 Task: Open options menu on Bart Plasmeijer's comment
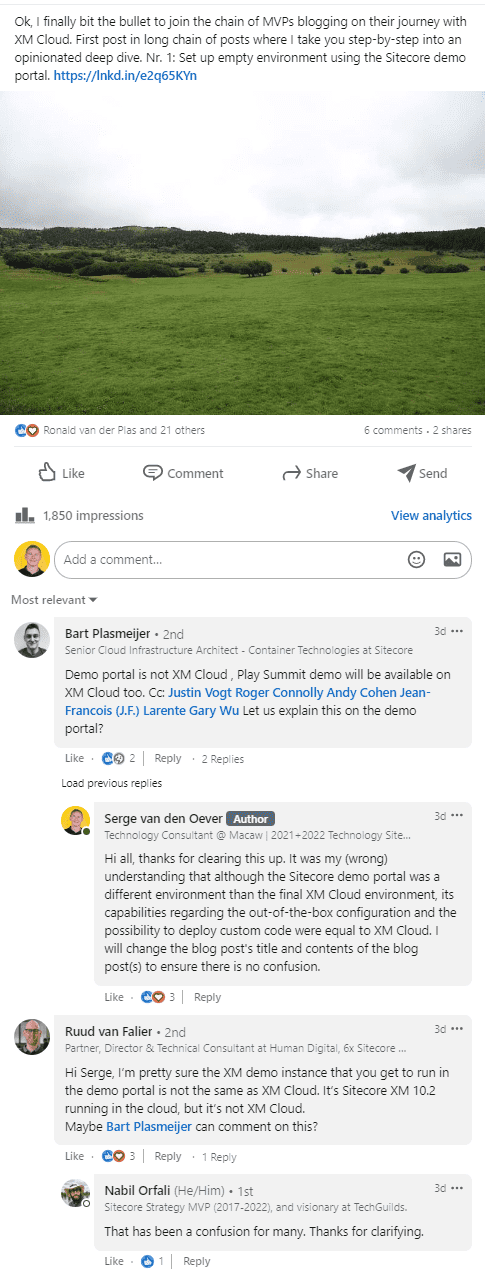[x=457, y=632]
